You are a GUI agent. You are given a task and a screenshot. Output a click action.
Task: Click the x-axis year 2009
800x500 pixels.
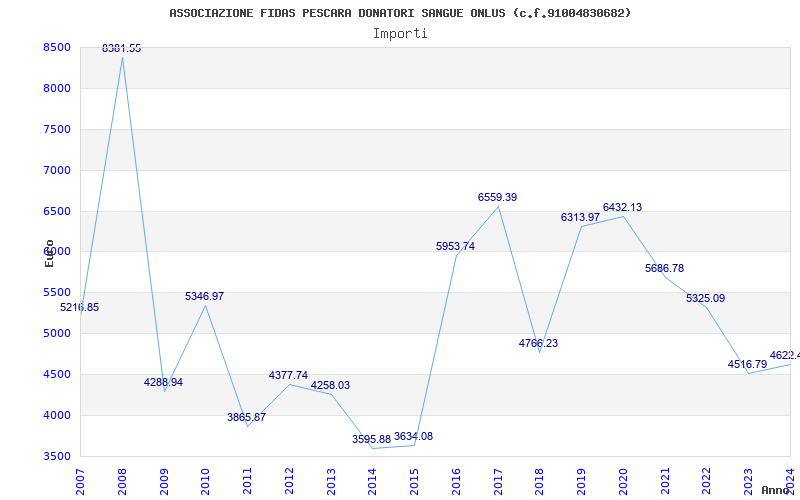[164, 482]
